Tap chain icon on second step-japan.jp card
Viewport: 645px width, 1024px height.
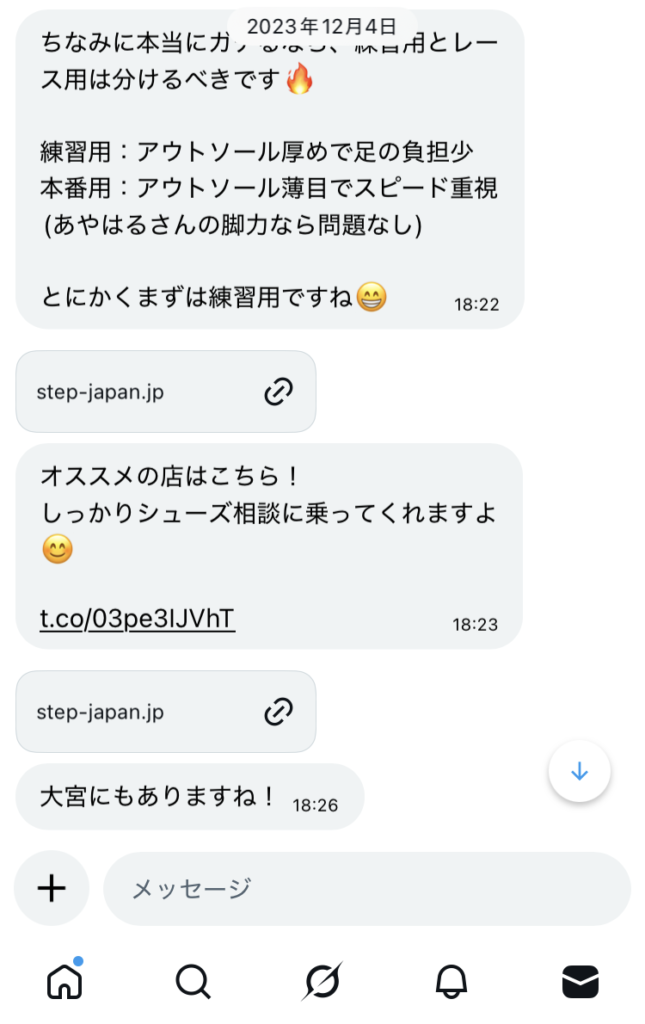point(277,712)
